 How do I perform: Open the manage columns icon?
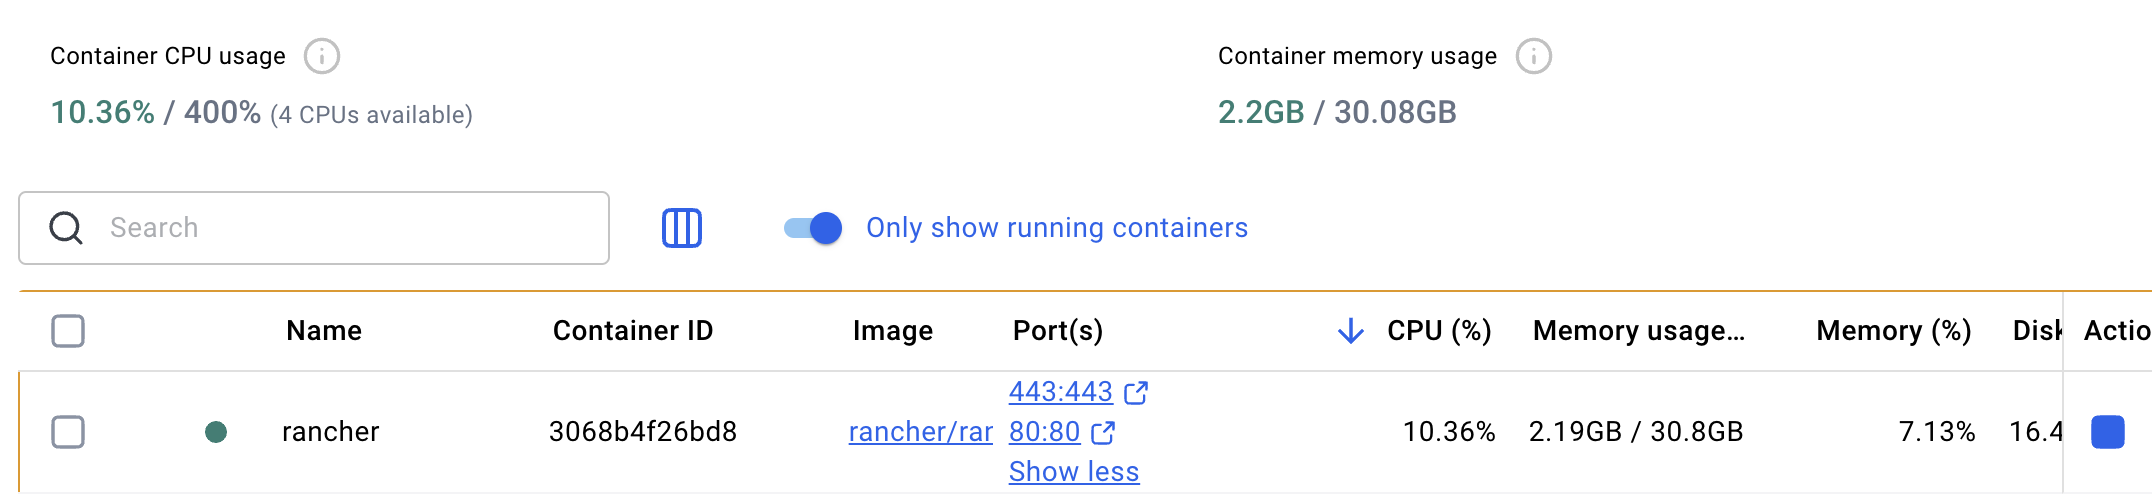[682, 228]
